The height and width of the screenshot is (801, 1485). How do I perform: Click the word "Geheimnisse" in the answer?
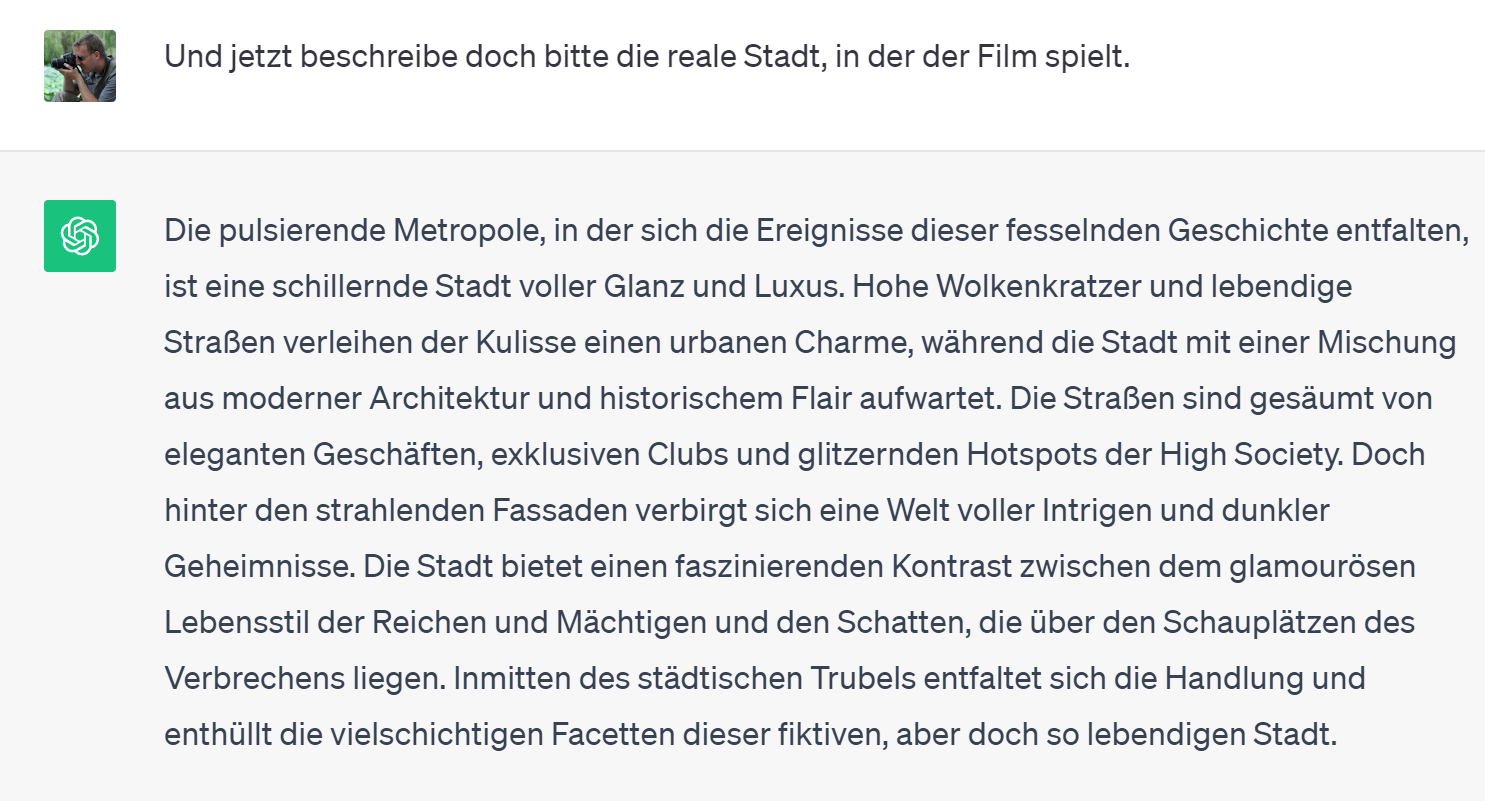click(x=256, y=567)
